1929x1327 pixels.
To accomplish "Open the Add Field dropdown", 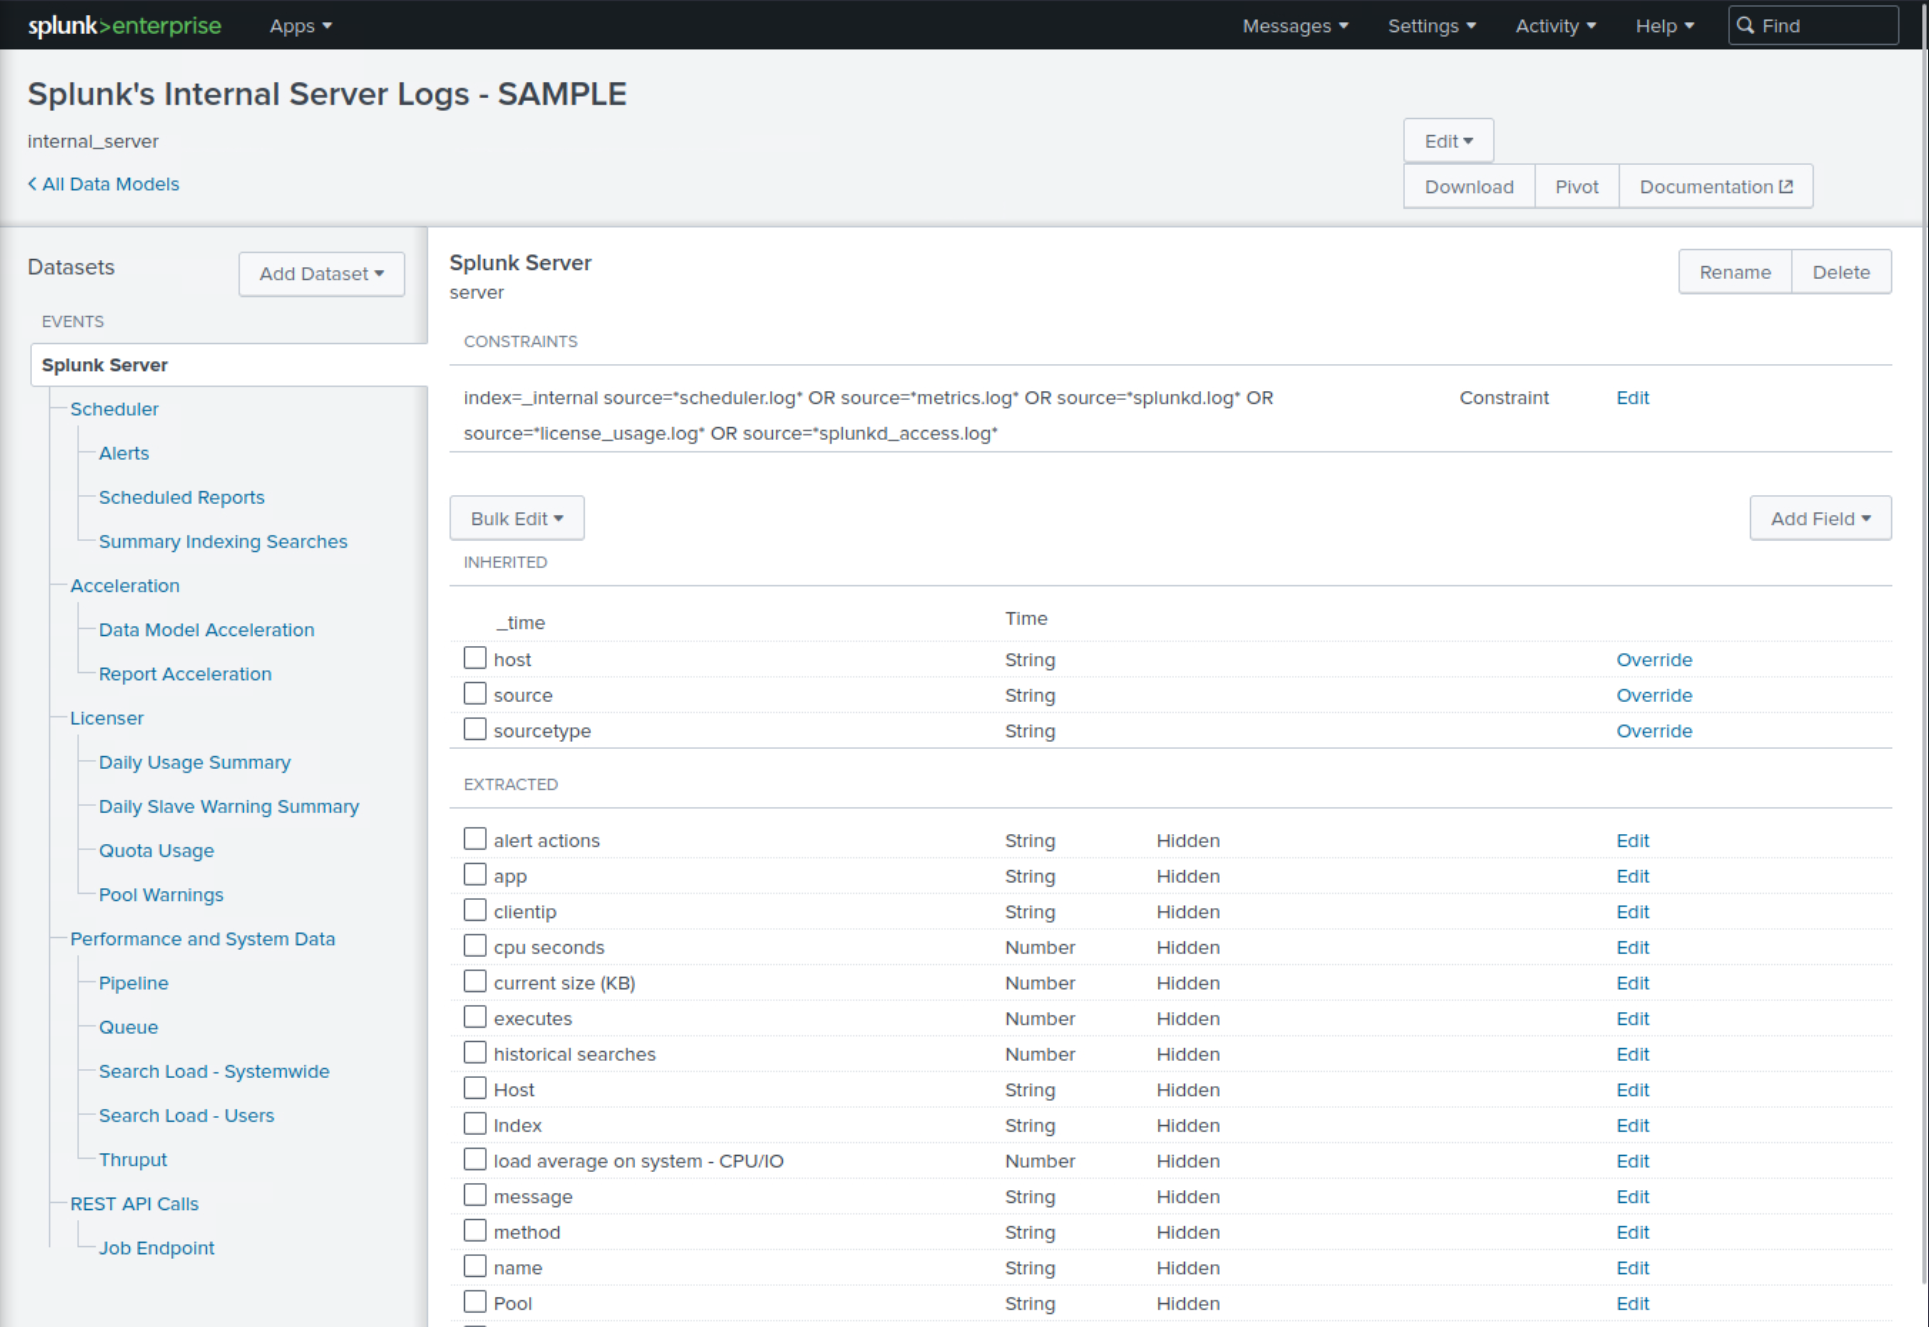I will (1819, 519).
